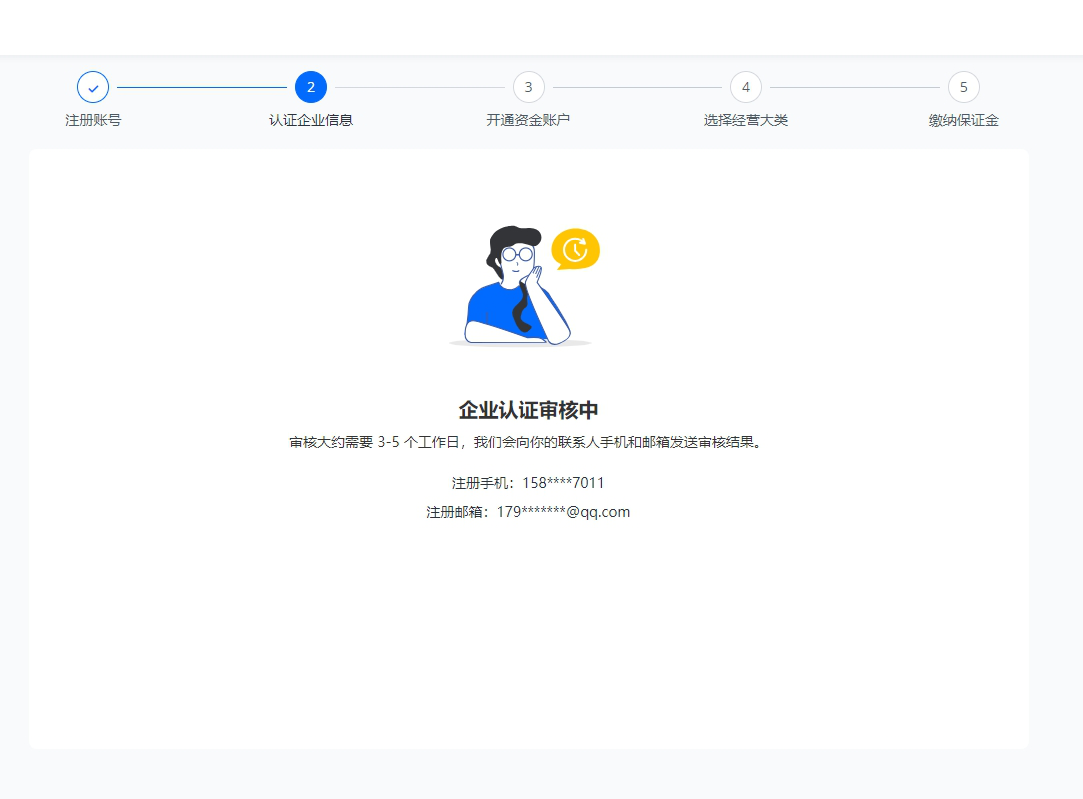Go to the 选择经营大类 step label
This screenshot has width=1083, height=799.
click(746, 120)
